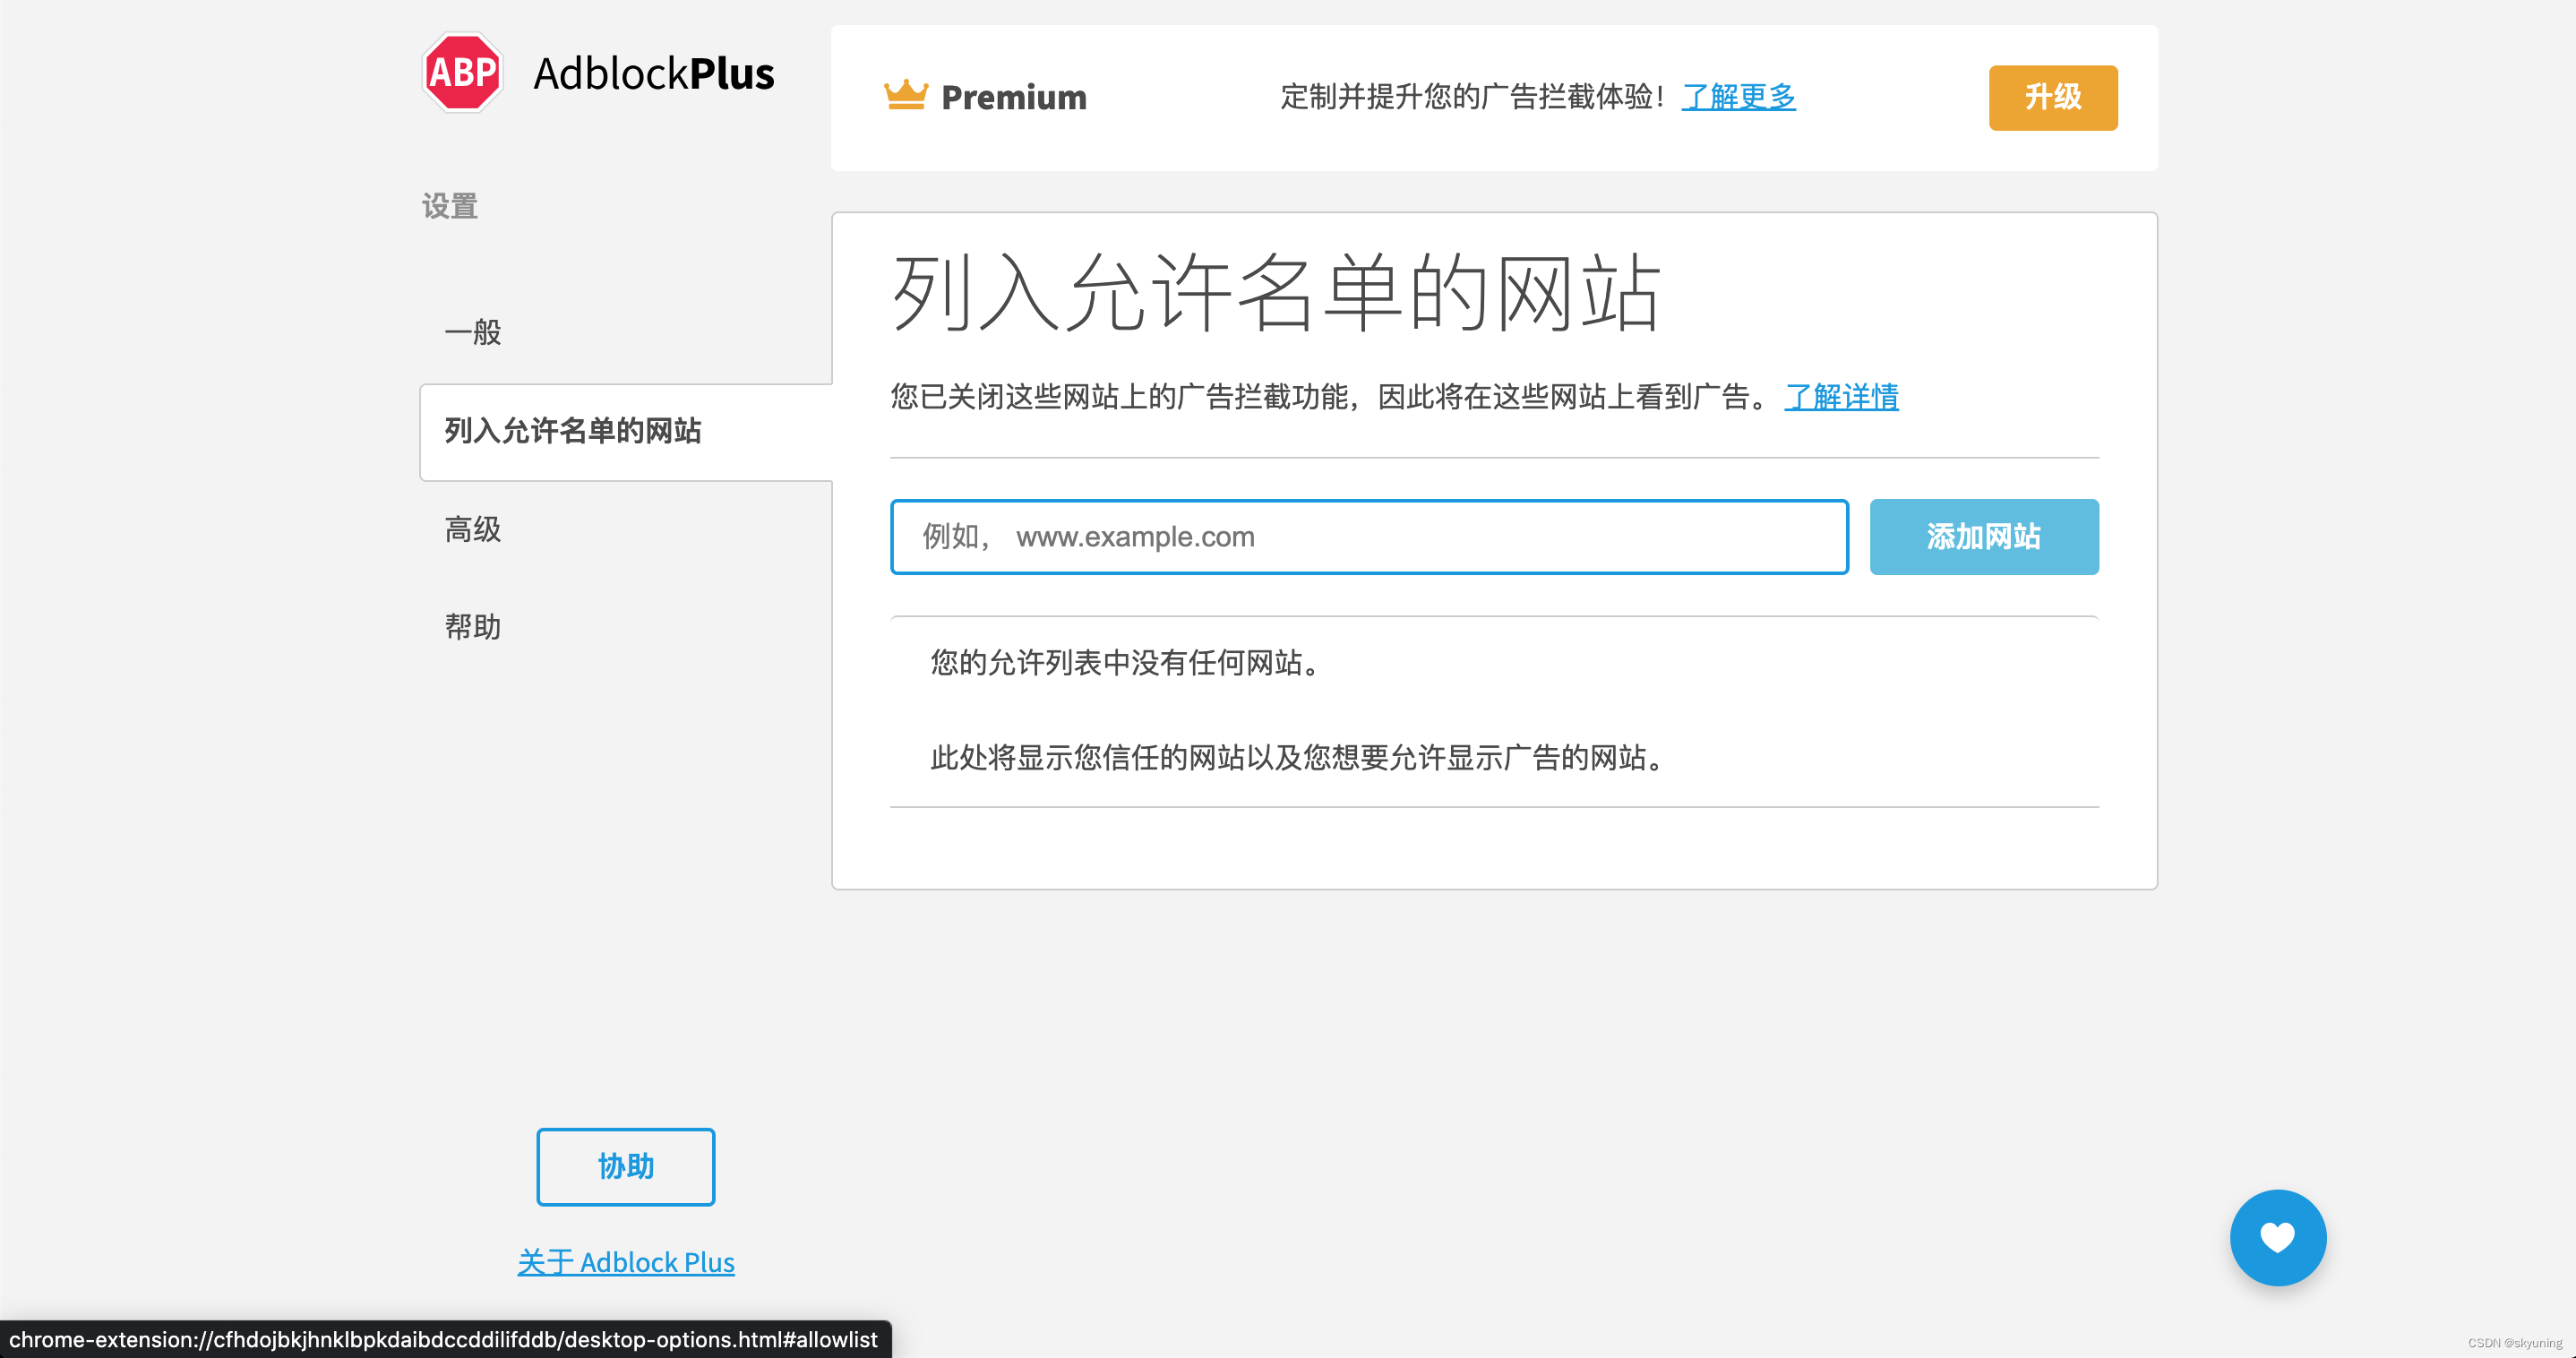Click the large 列入允许名单的网站 page title
The height and width of the screenshot is (1358, 2576).
(x=1275, y=293)
